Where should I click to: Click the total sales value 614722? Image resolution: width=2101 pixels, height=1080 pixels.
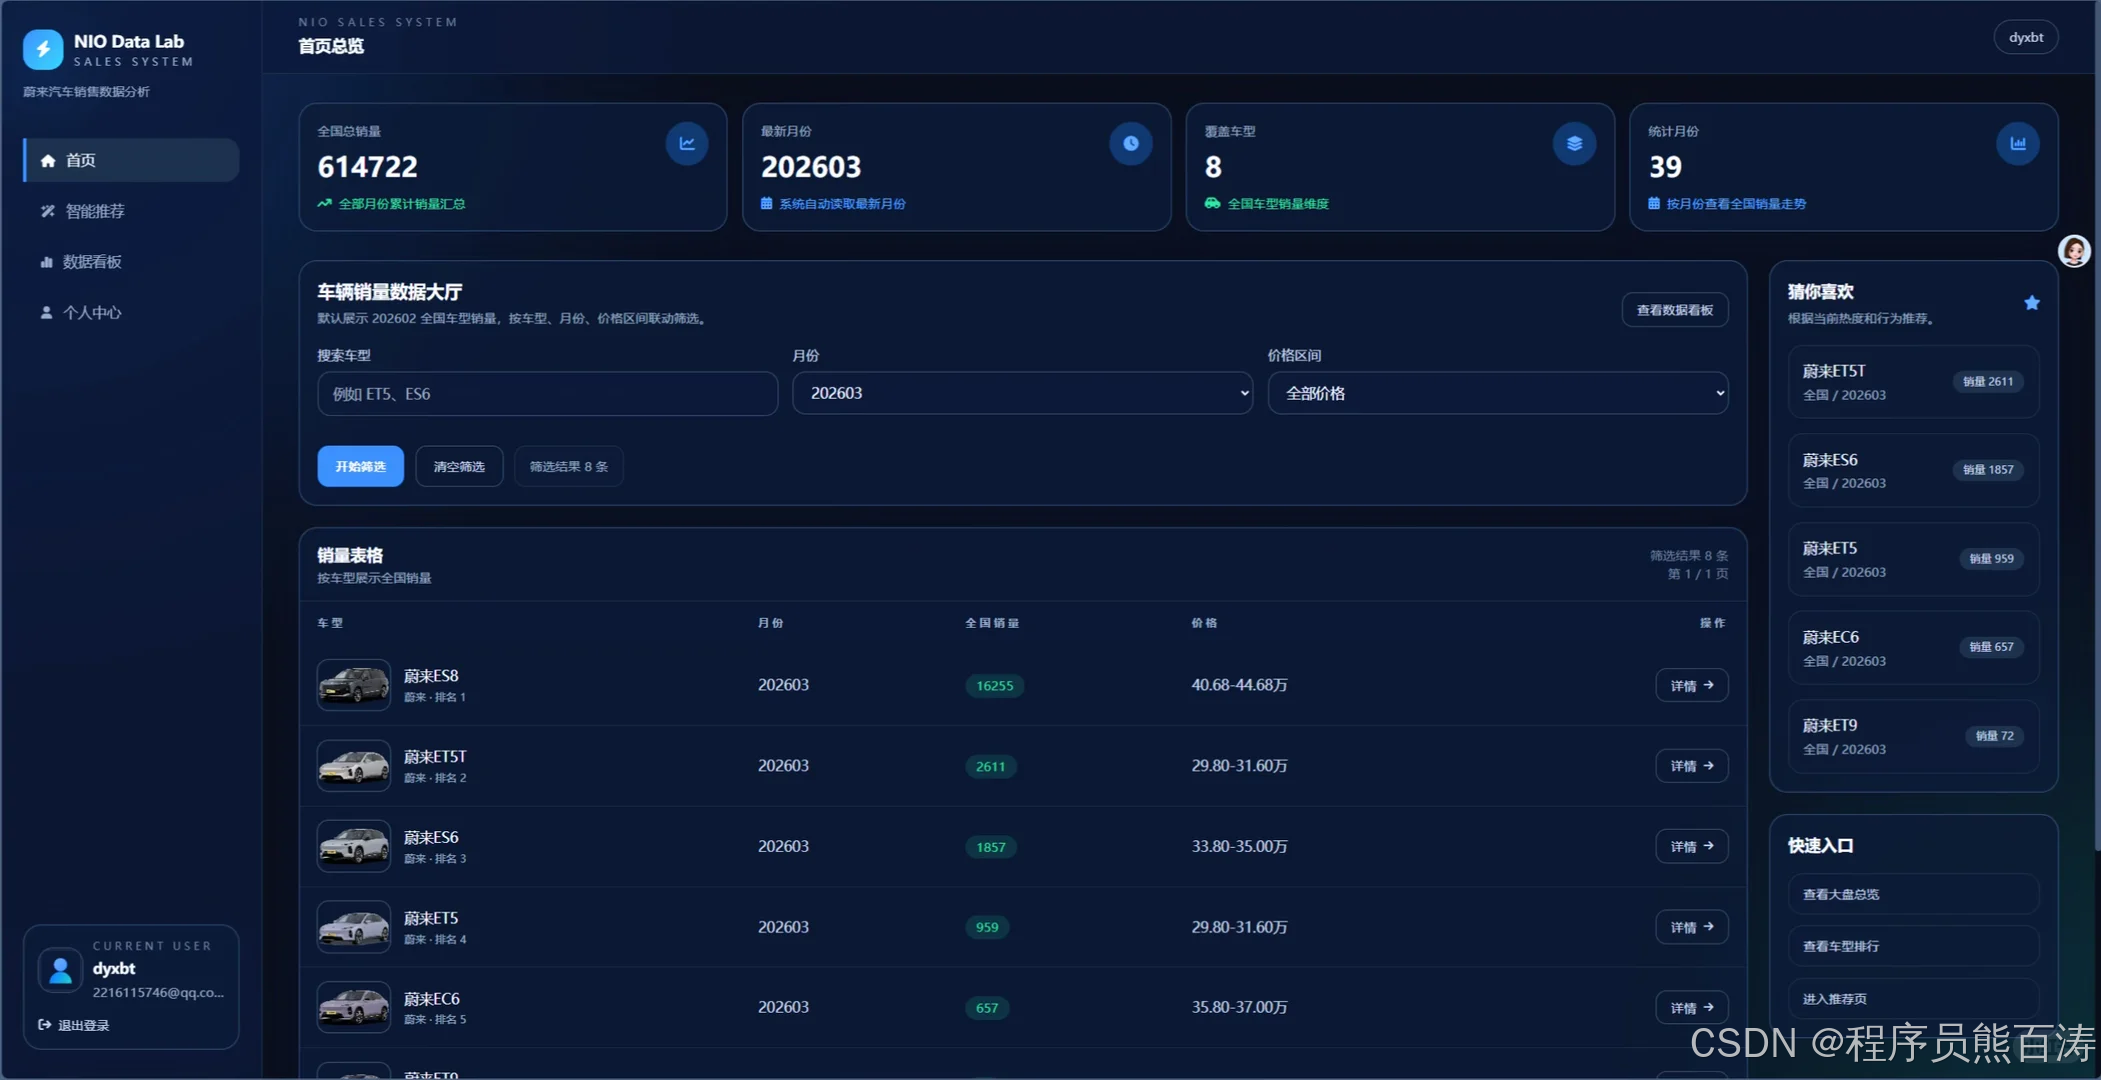pyautogui.click(x=367, y=166)
